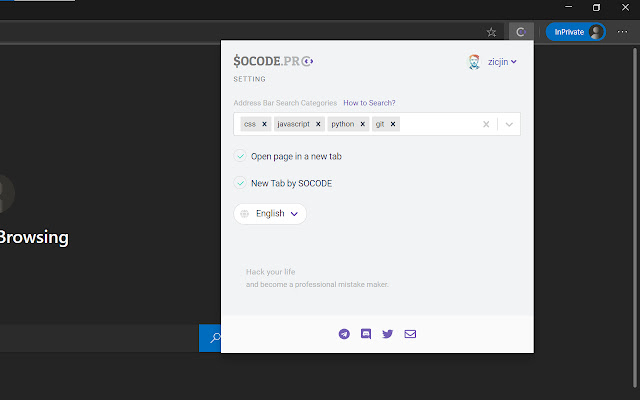Click the page search box
The width and height of the screenshot is (640, 400).
pos(99,338)
